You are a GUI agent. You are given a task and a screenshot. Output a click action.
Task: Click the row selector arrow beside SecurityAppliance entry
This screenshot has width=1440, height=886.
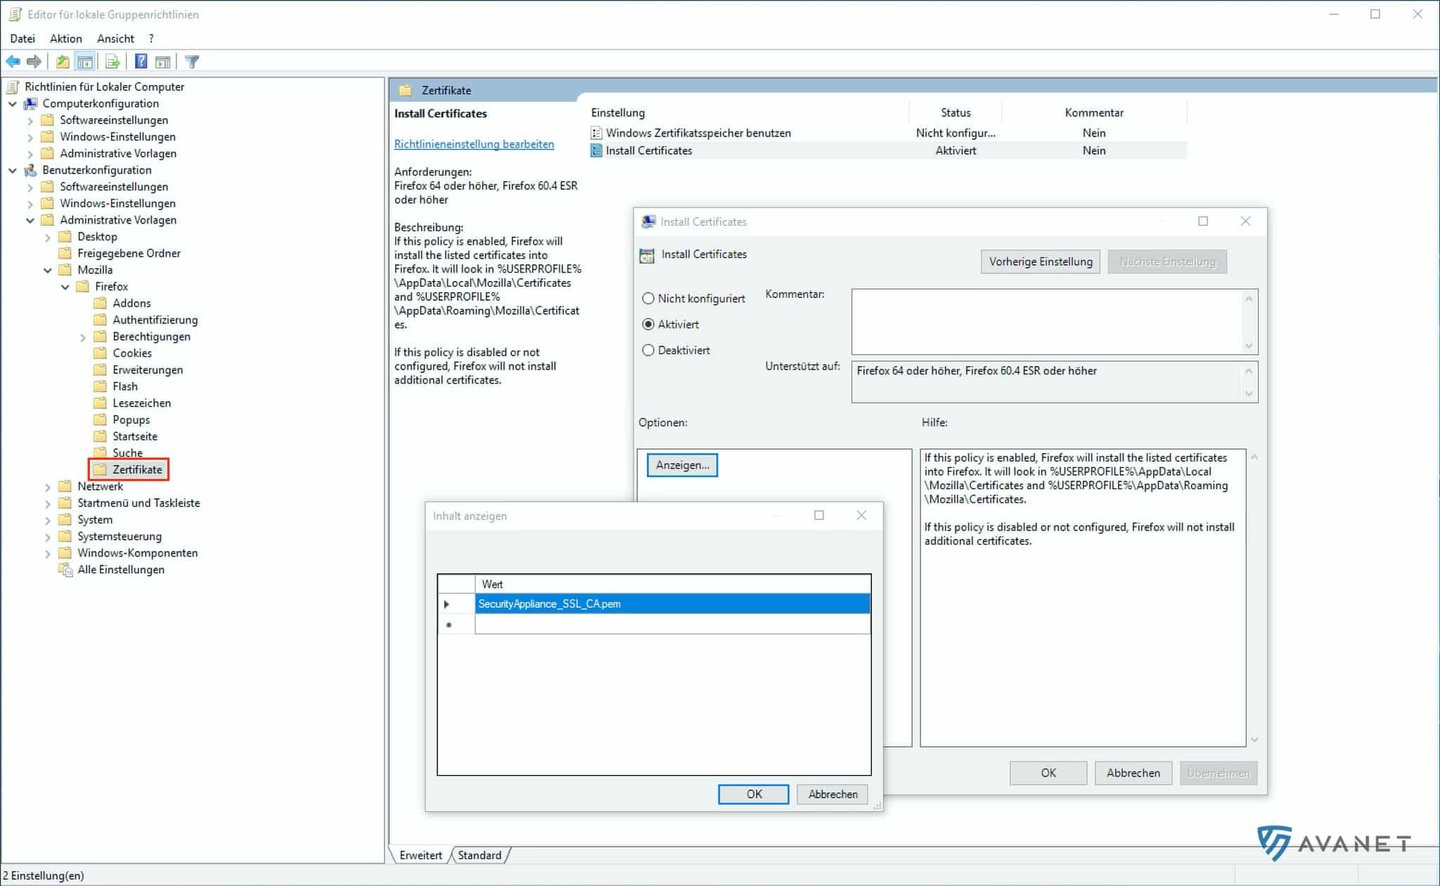(446, 604)
